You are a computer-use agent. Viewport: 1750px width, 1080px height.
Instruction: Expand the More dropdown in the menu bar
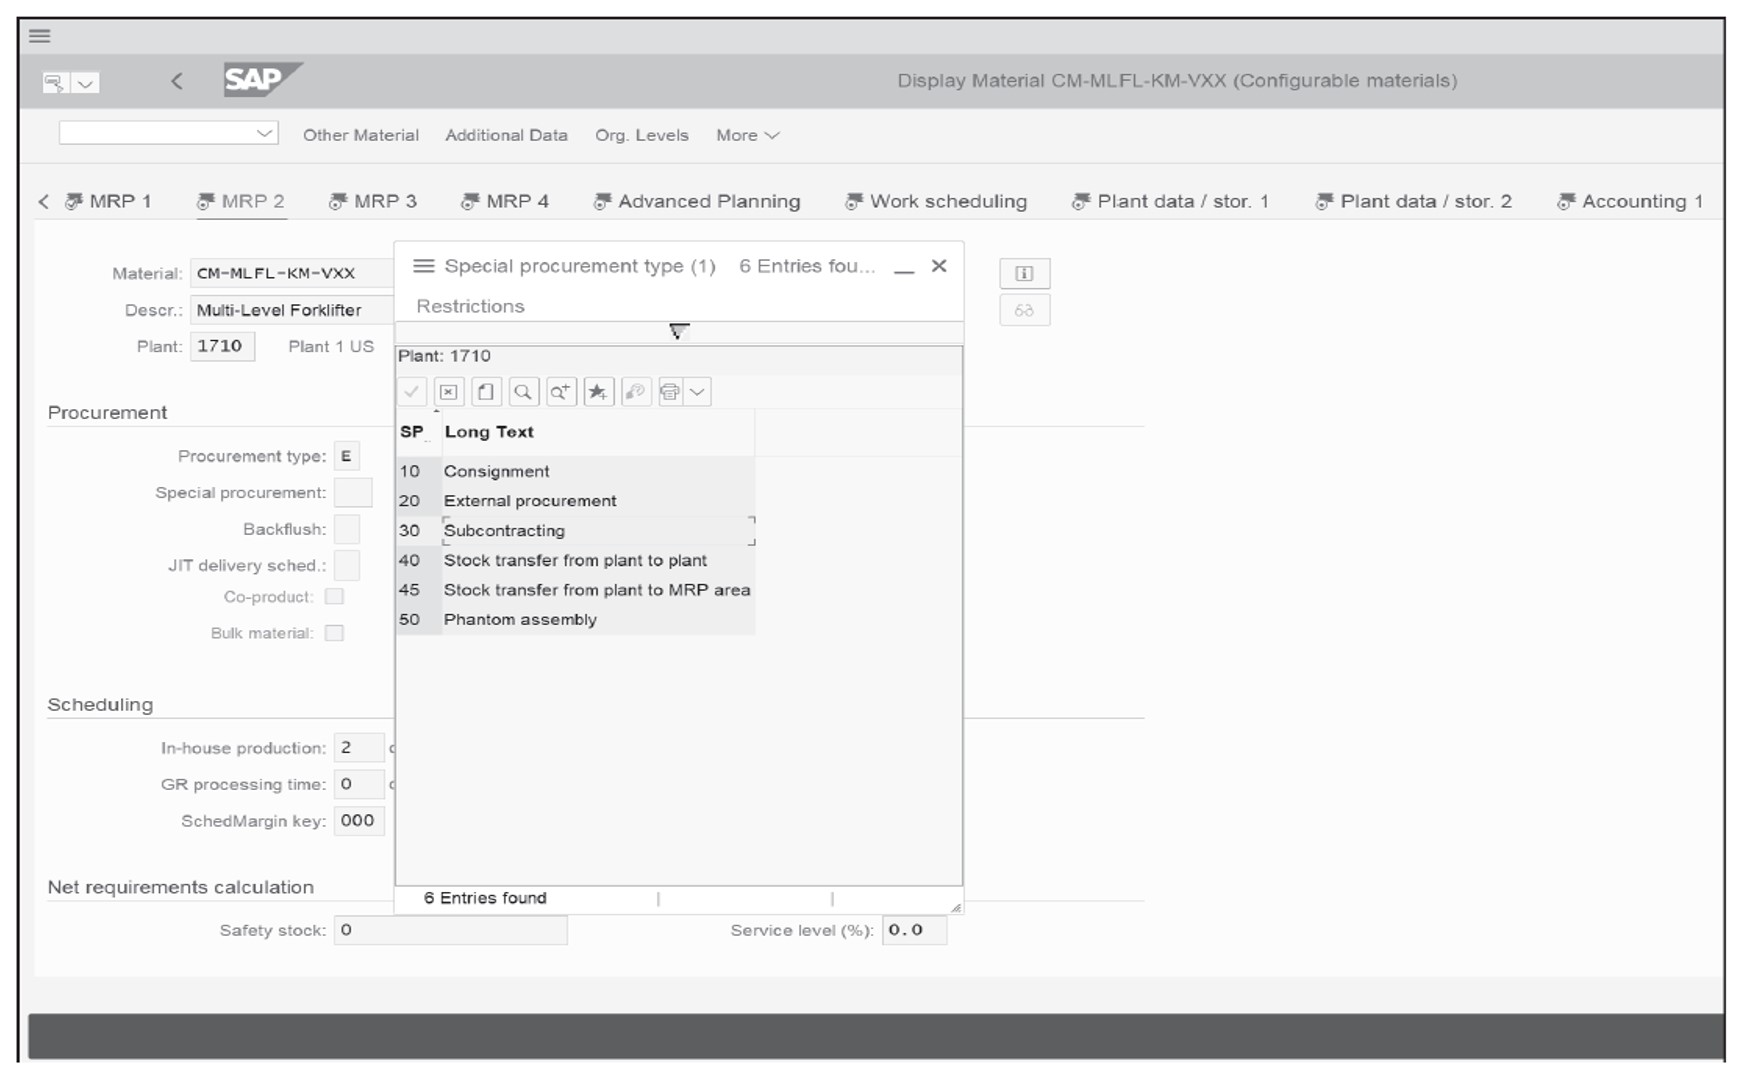746,135
